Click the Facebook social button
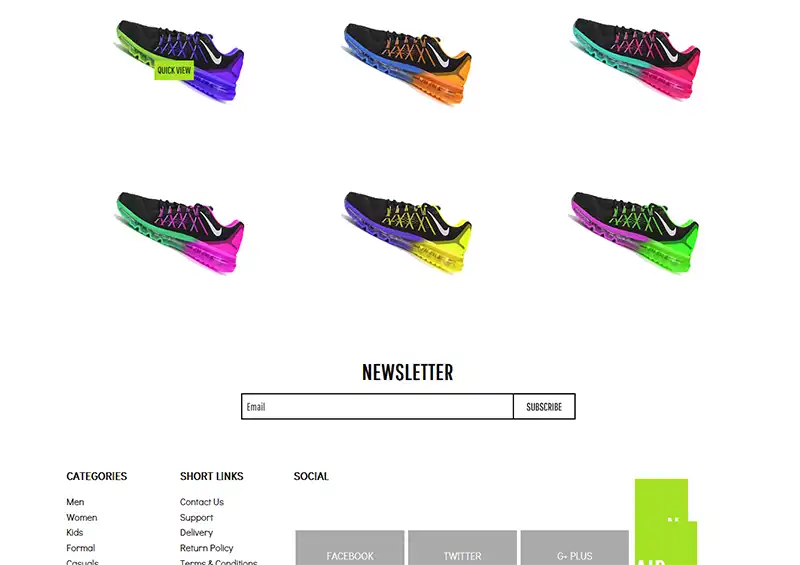The height and width of the screenshot is (565, 800). click(350, 548)
